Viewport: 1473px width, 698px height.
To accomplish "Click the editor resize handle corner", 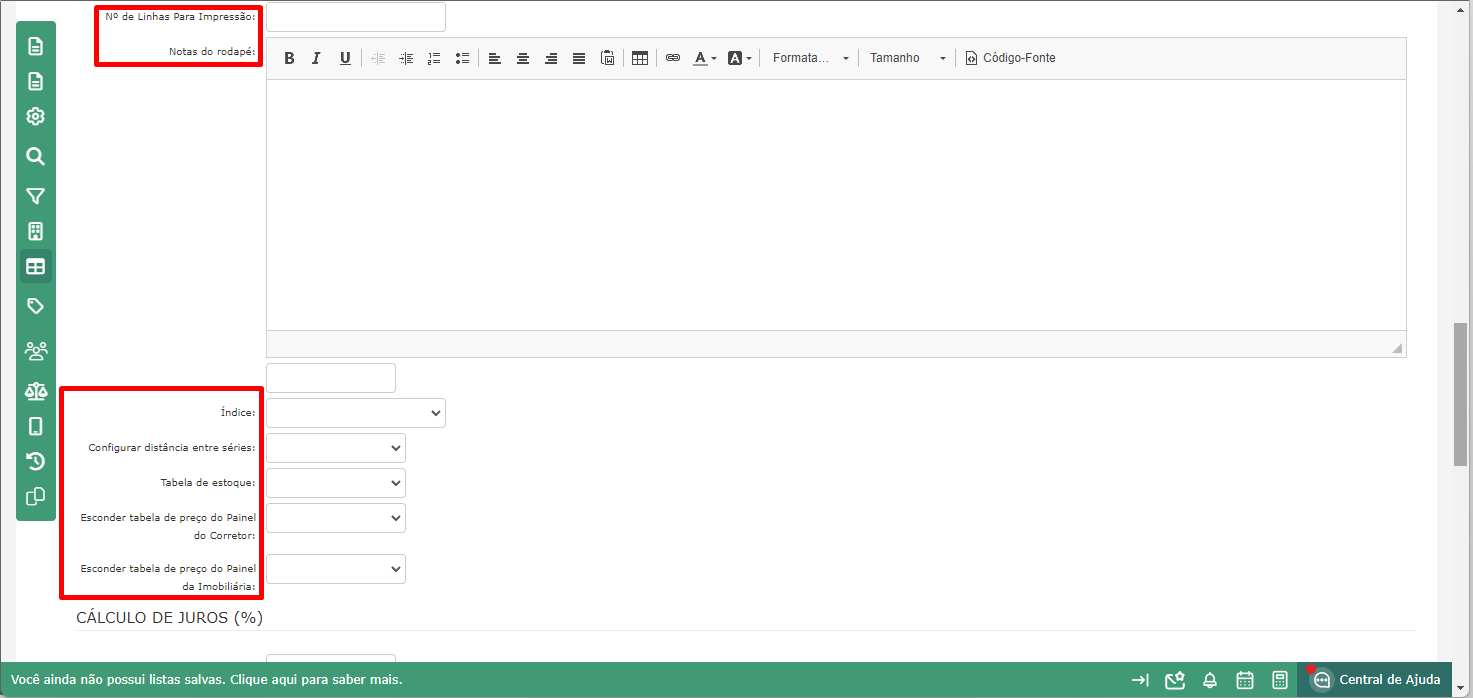I will (1397, 348).
